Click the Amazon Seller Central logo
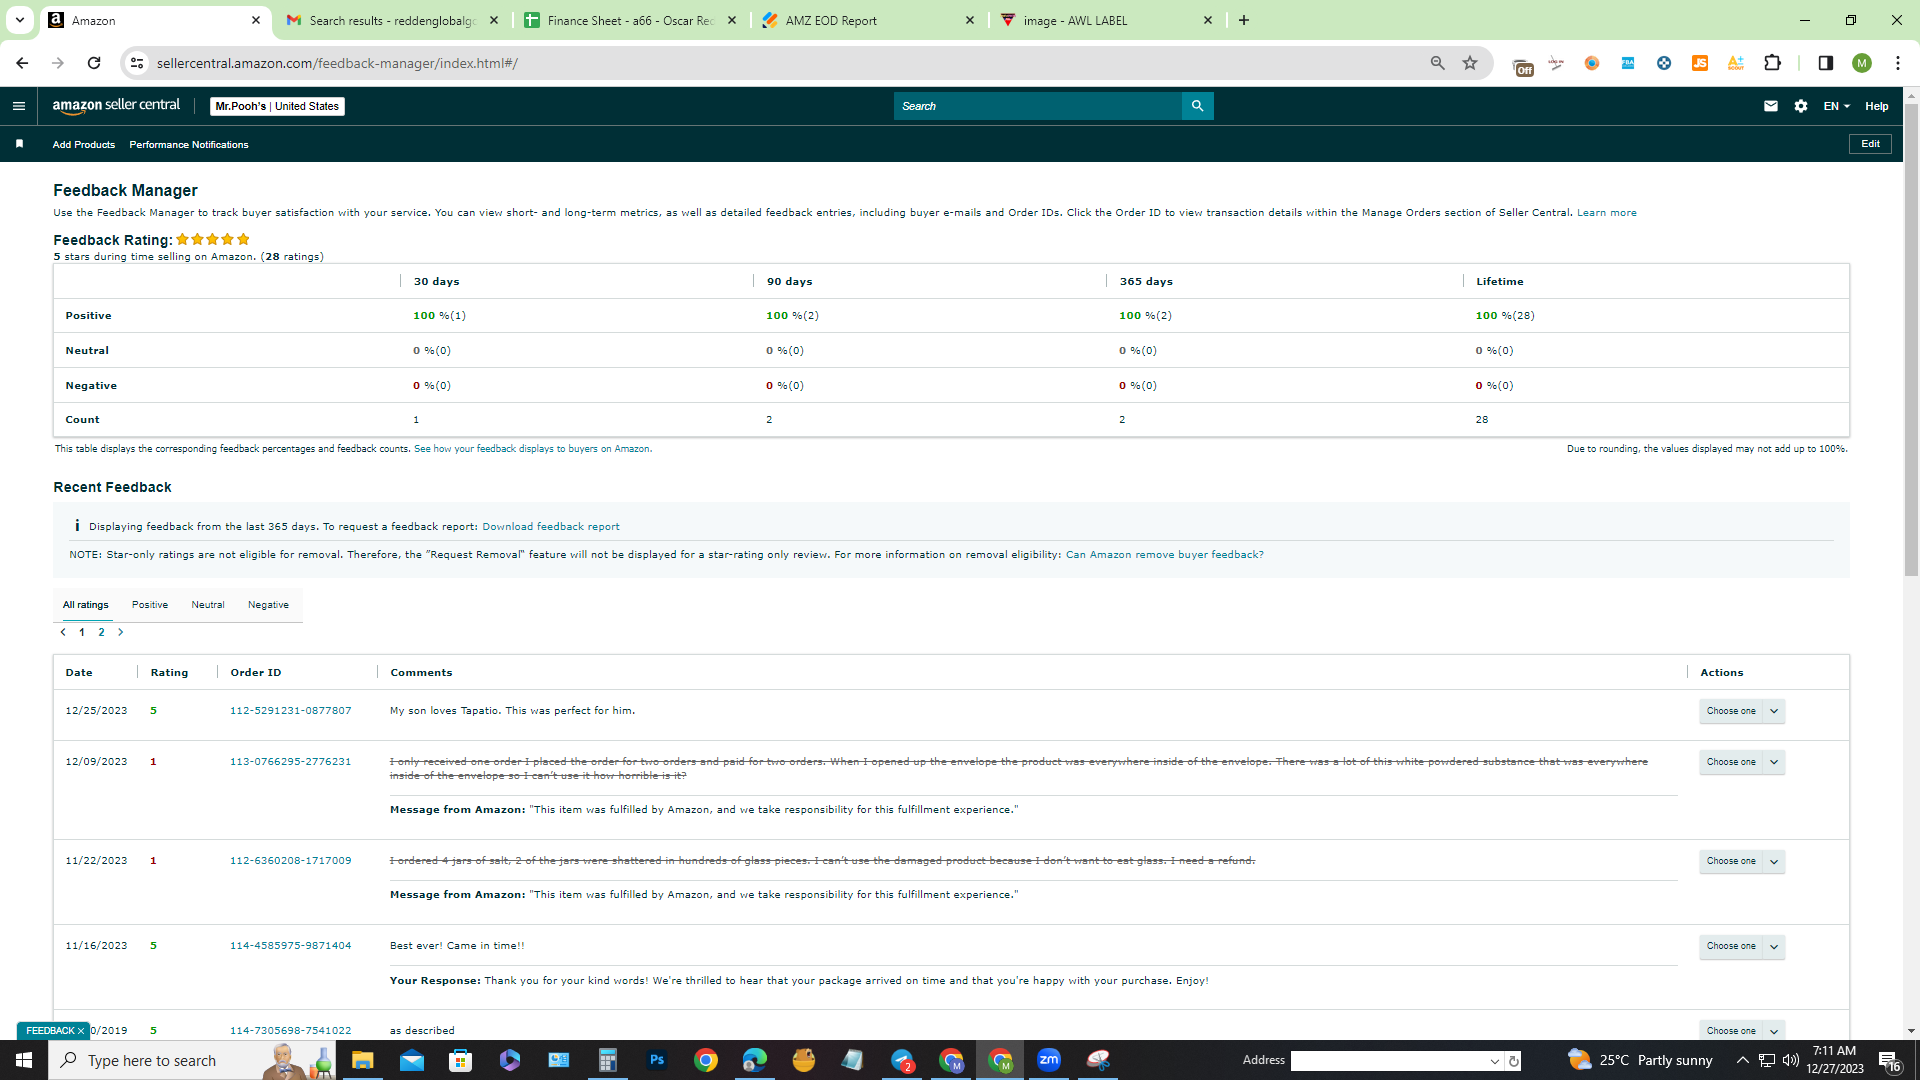This screenshot has width=1920, height=1080. [x=116, y=106]
